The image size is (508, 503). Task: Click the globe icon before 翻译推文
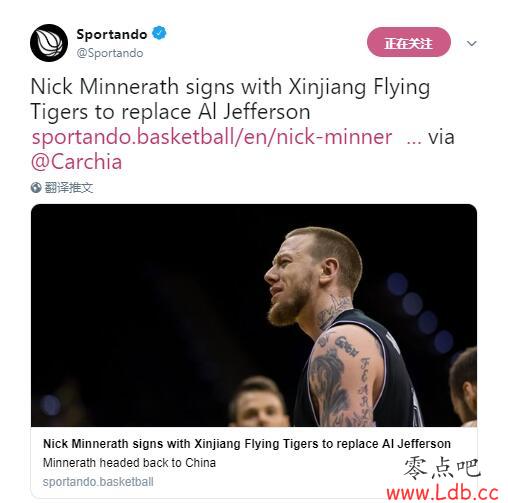click(x=36, y=188)
